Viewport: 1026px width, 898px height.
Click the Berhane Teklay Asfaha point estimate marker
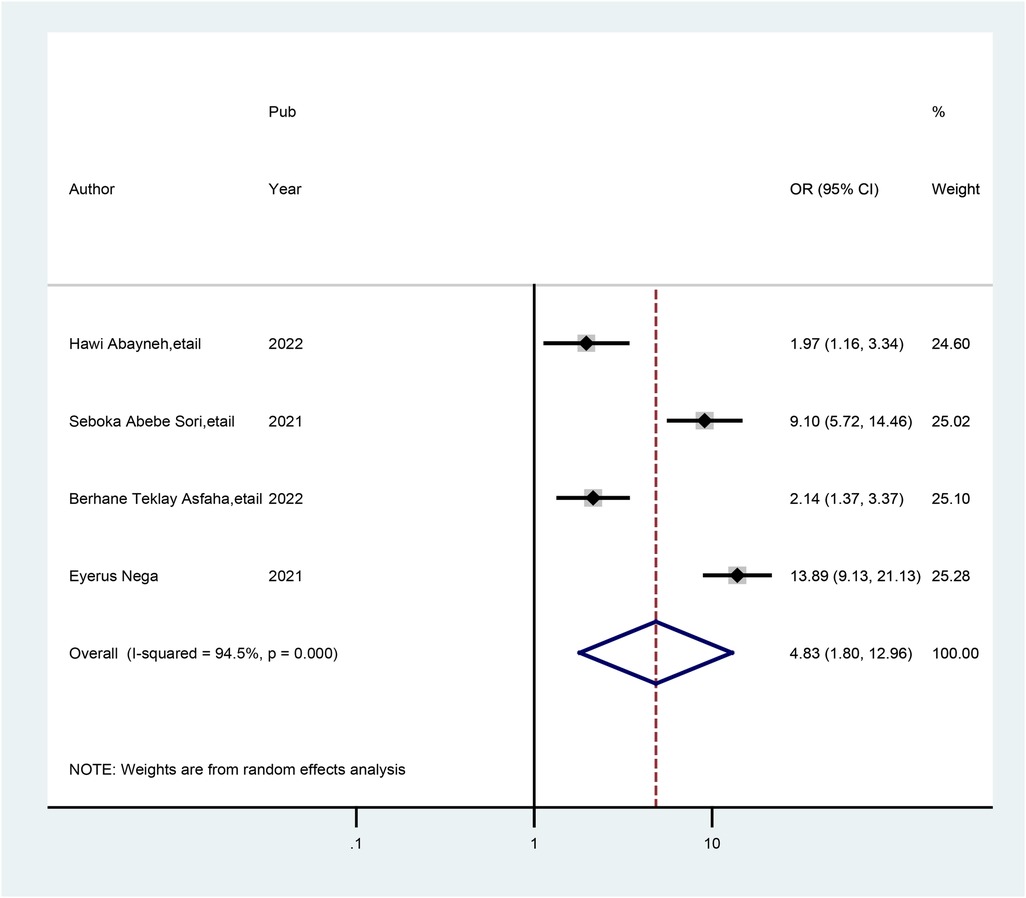pos(593,498)
